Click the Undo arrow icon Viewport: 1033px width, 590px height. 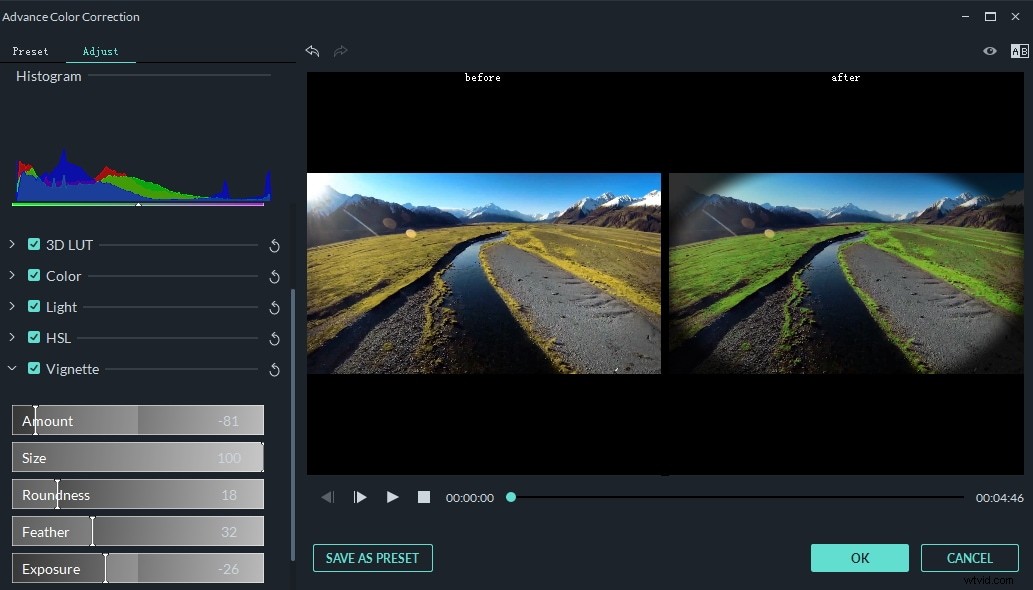(312, 51)
